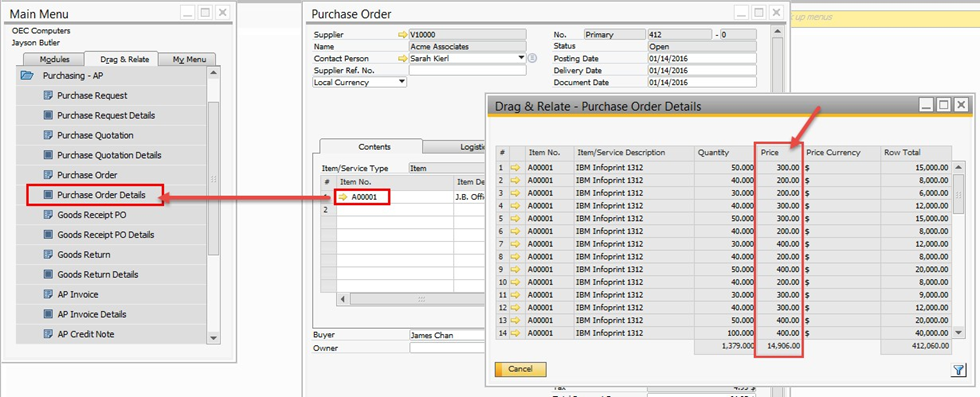This screenshot has height=397, width=980.
Task: Click the Item/Service Description column header
Action: click(634, 153)
